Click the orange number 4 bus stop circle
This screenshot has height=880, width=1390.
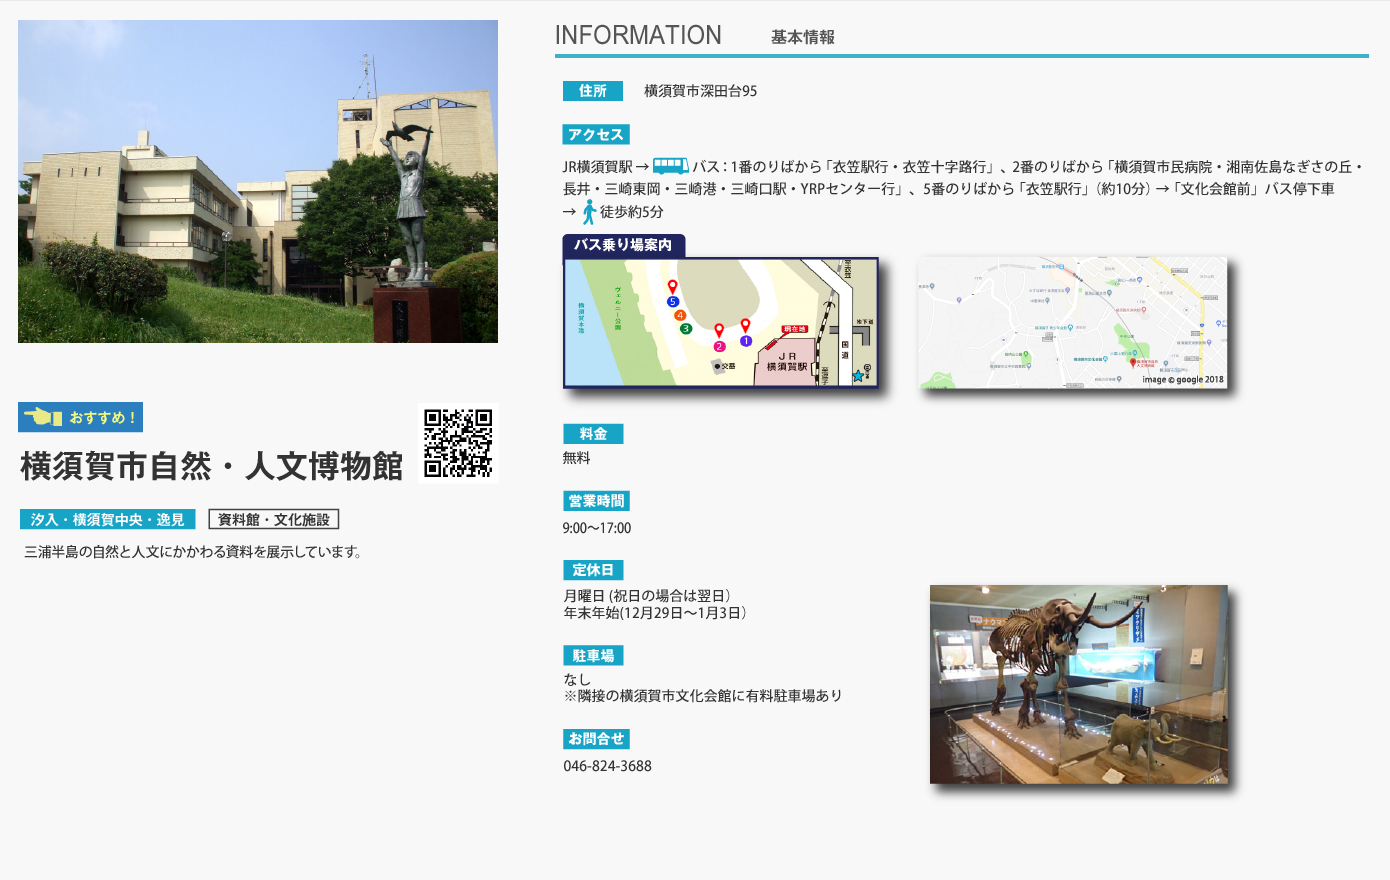click(680, 315)
